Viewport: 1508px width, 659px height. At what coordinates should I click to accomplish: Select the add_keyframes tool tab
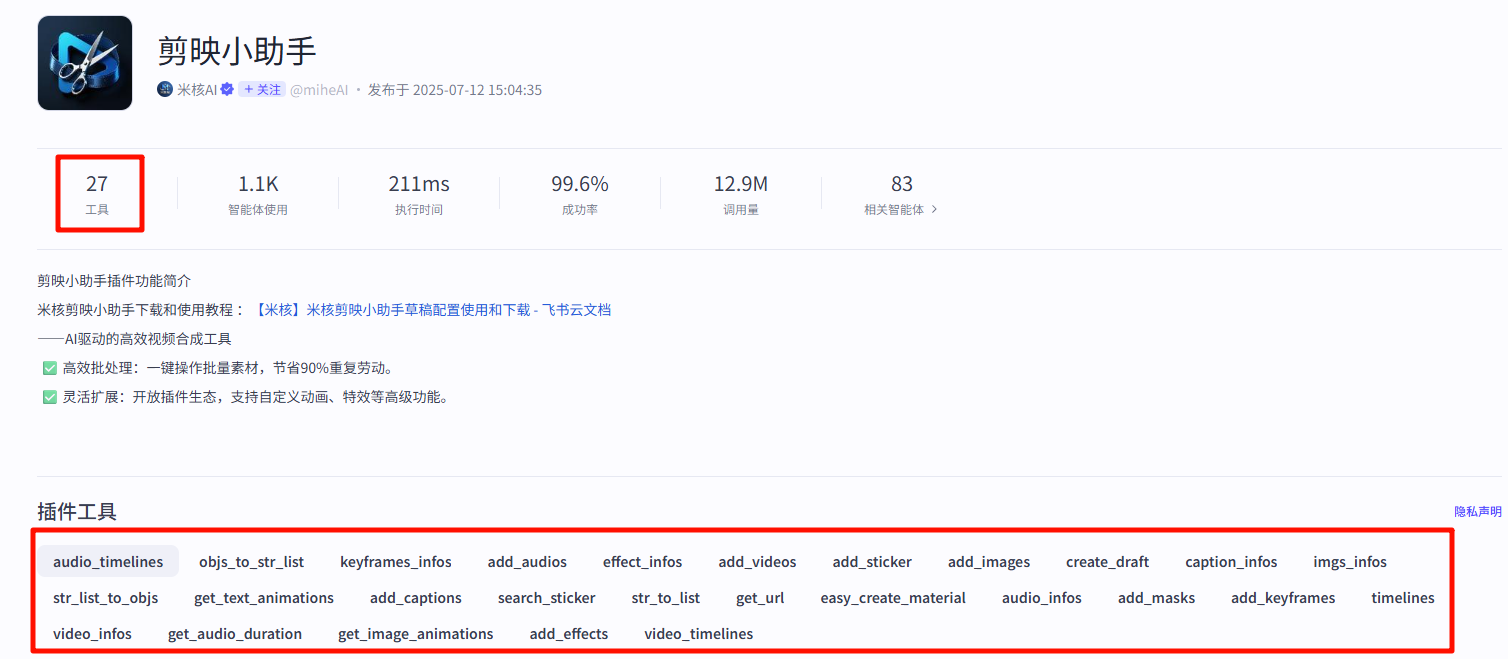(x=1282, y=598)
